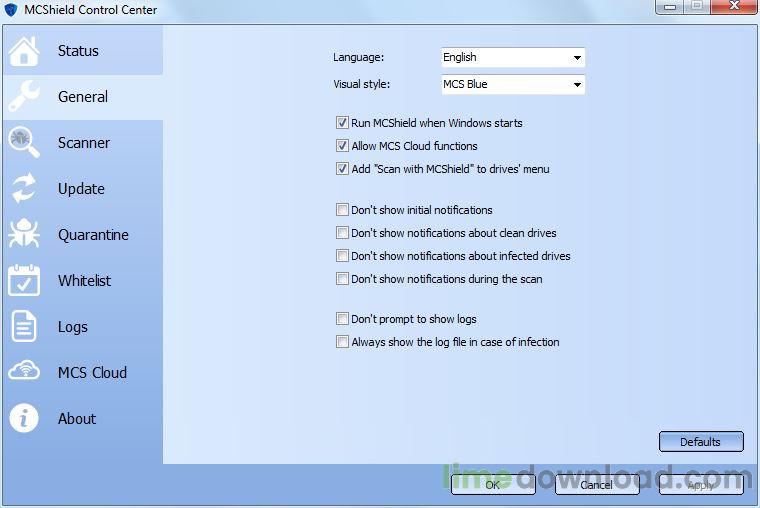Image resolution: width=760 pixels, height=508 pixels.
Task: Enable Always show the log file in case of infection
Action: pos(342,342)
